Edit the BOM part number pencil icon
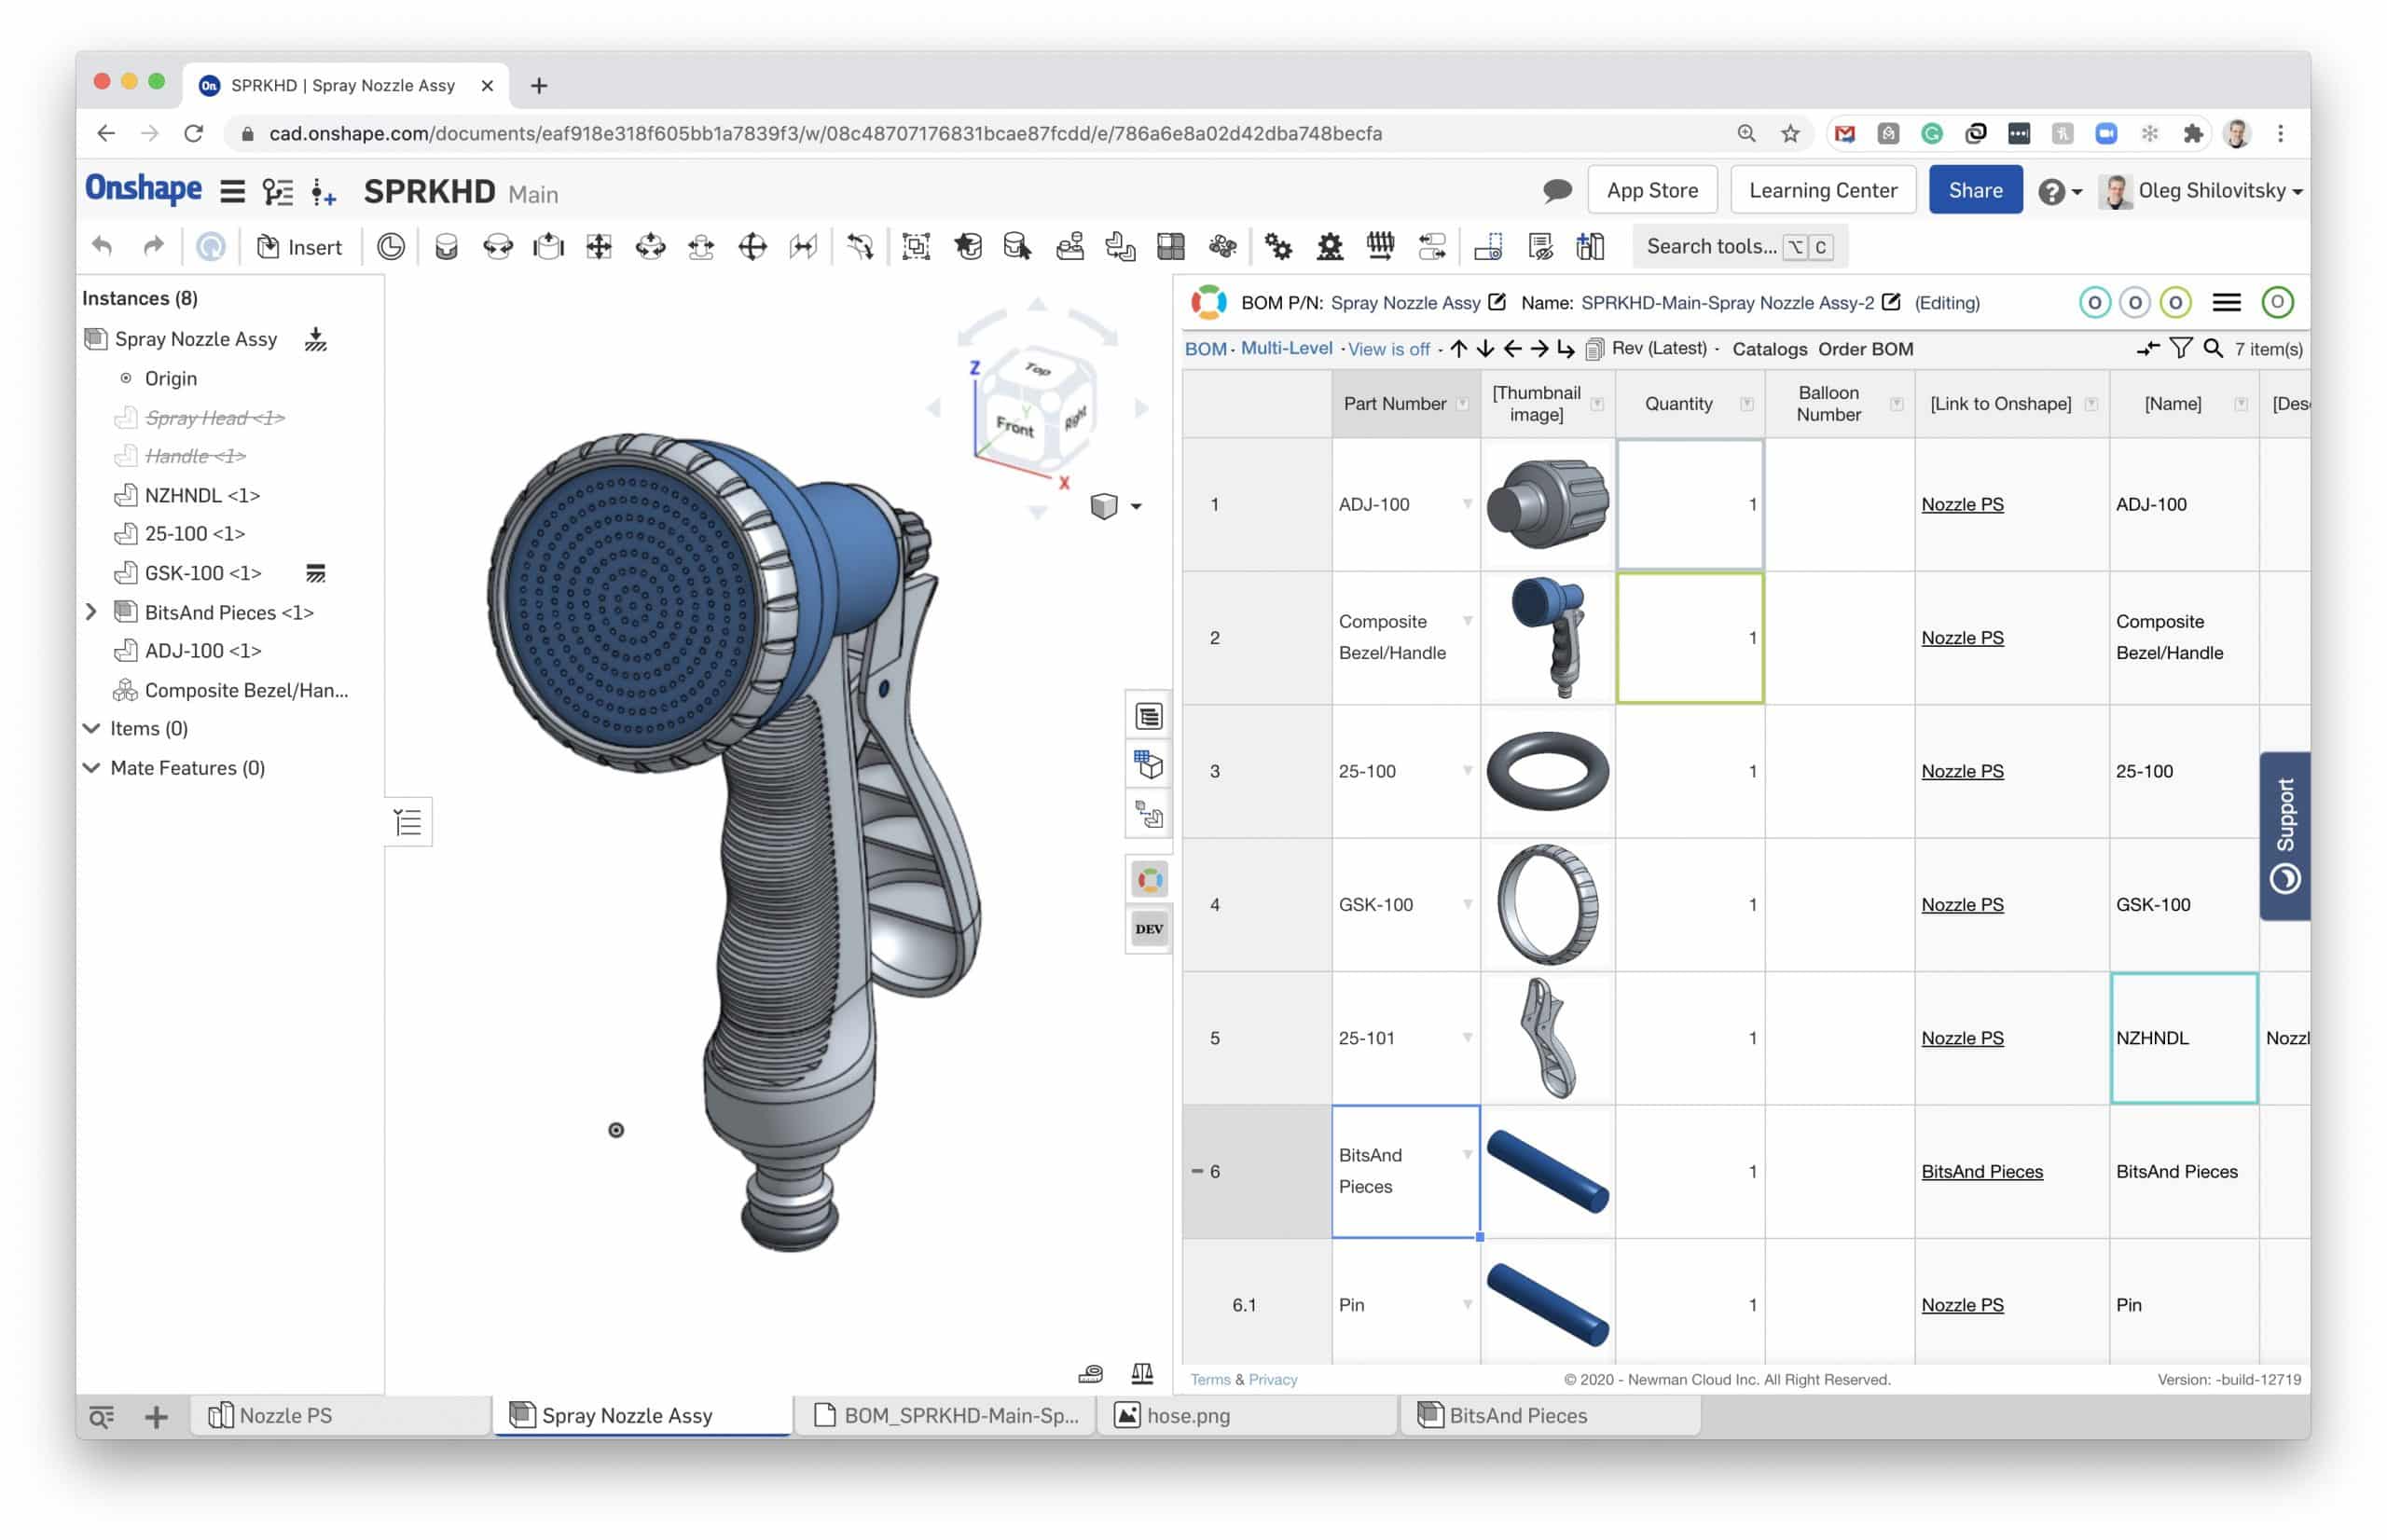 pos(1497,301)
